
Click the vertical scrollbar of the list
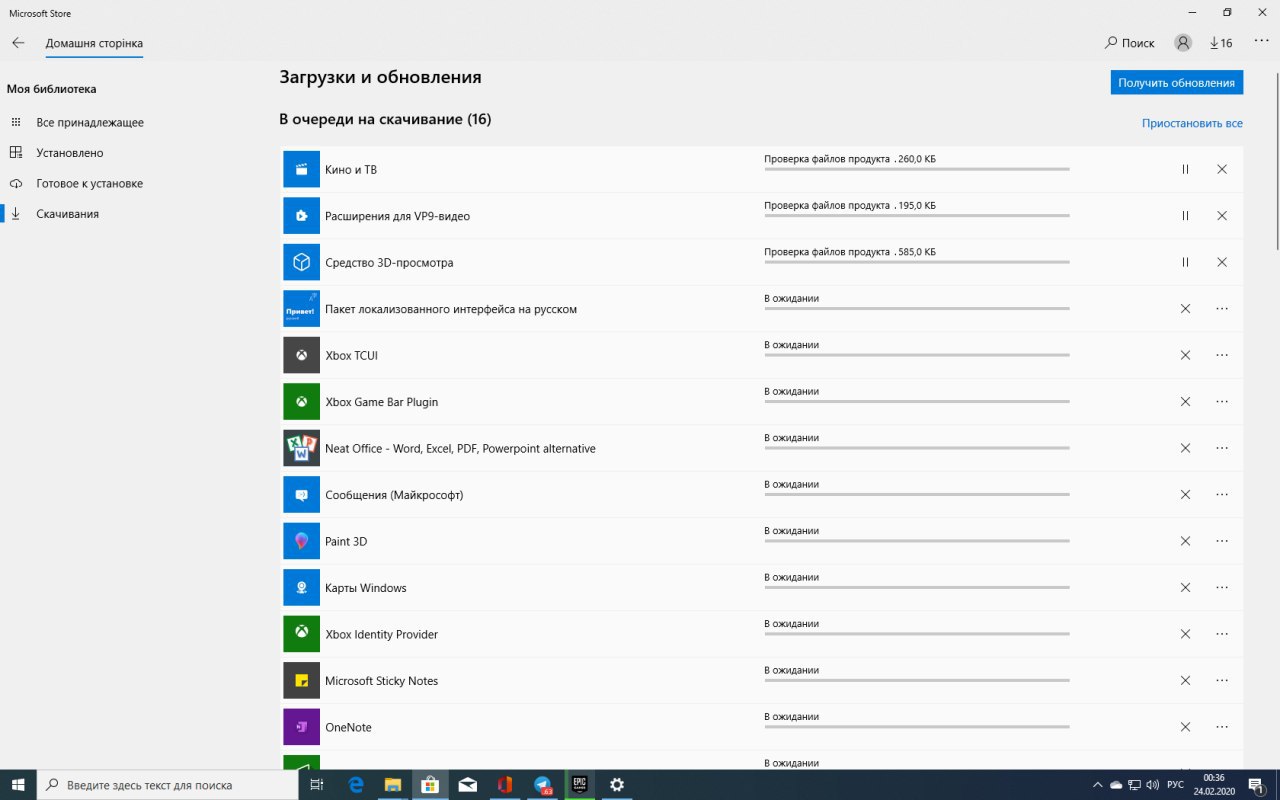(x=1276, y=159)
